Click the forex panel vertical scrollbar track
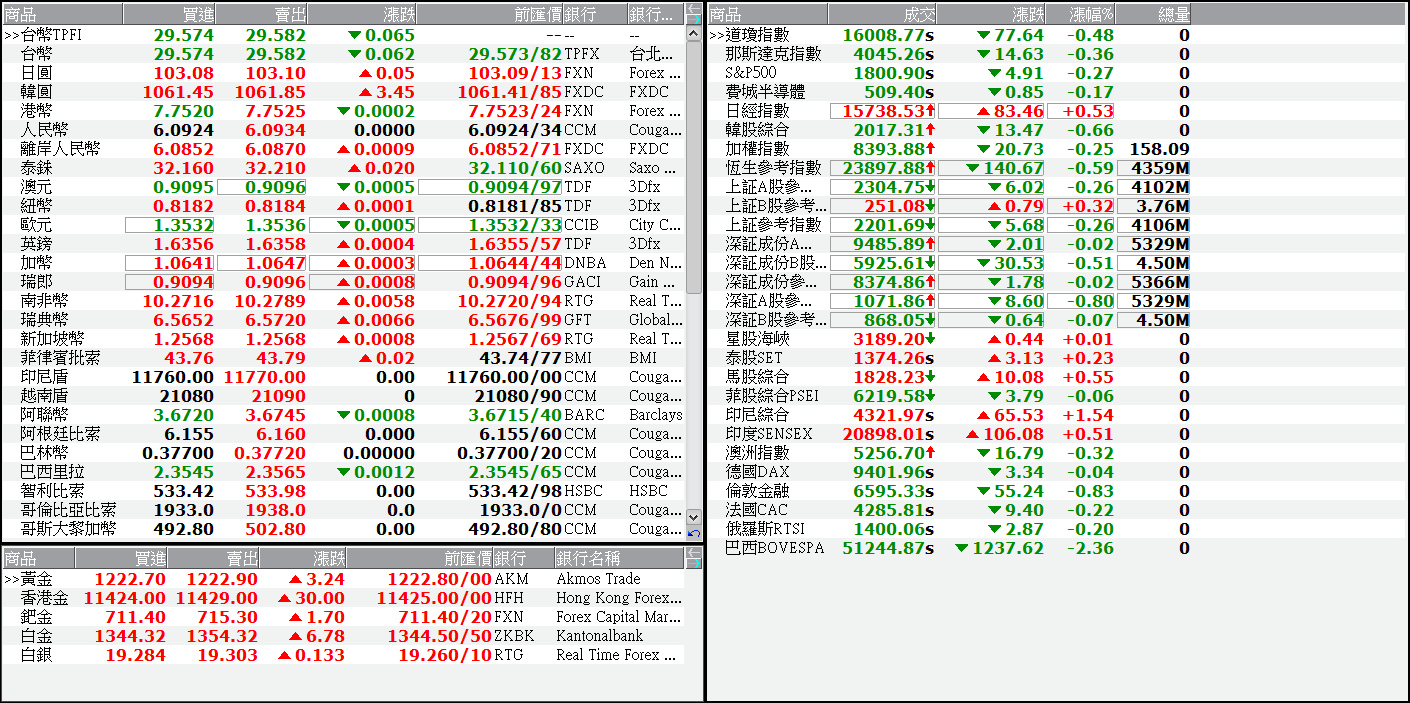The height and width of the screenshot is (703, 1410). (694, 275)
